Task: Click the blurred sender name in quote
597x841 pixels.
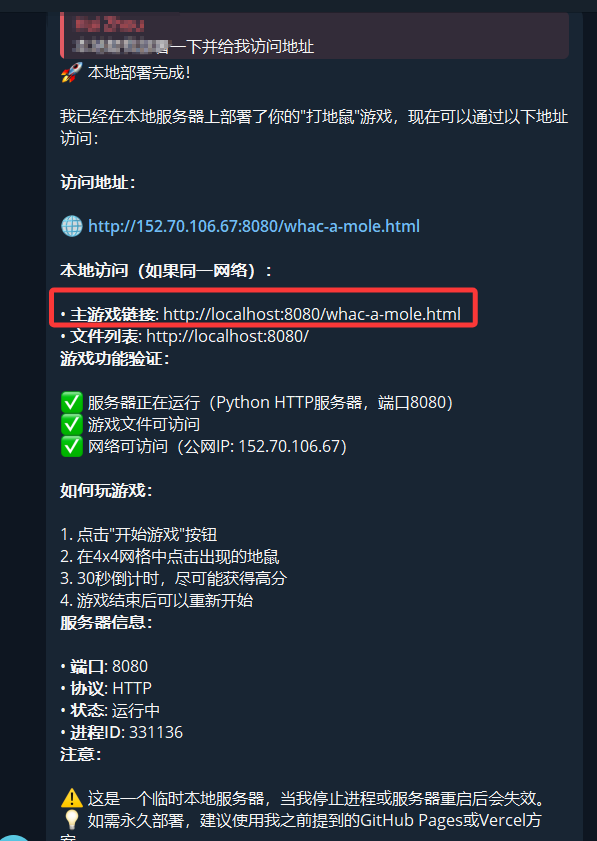Action: 109,24
